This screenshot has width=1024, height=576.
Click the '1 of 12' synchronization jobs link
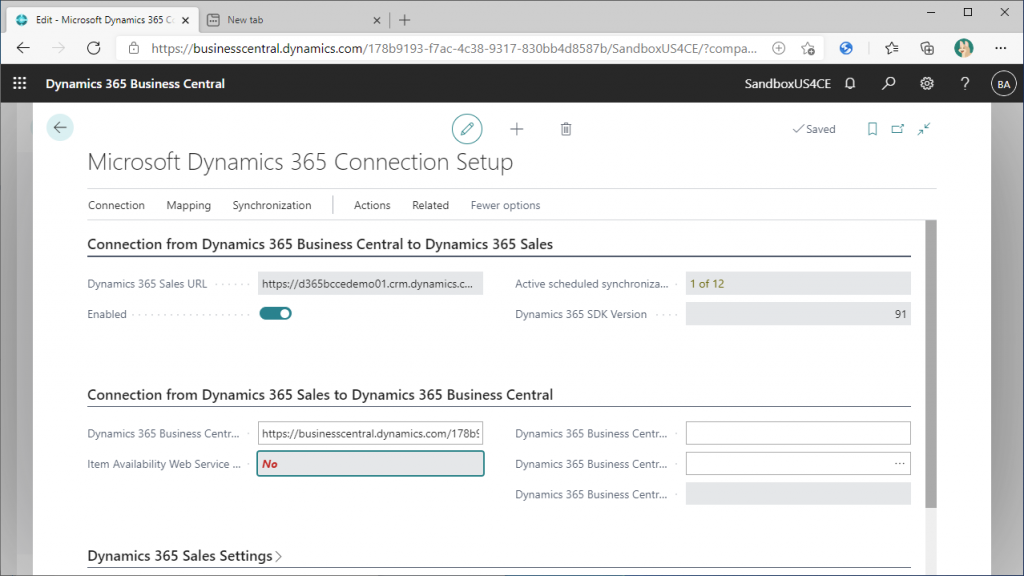(707, 283)
